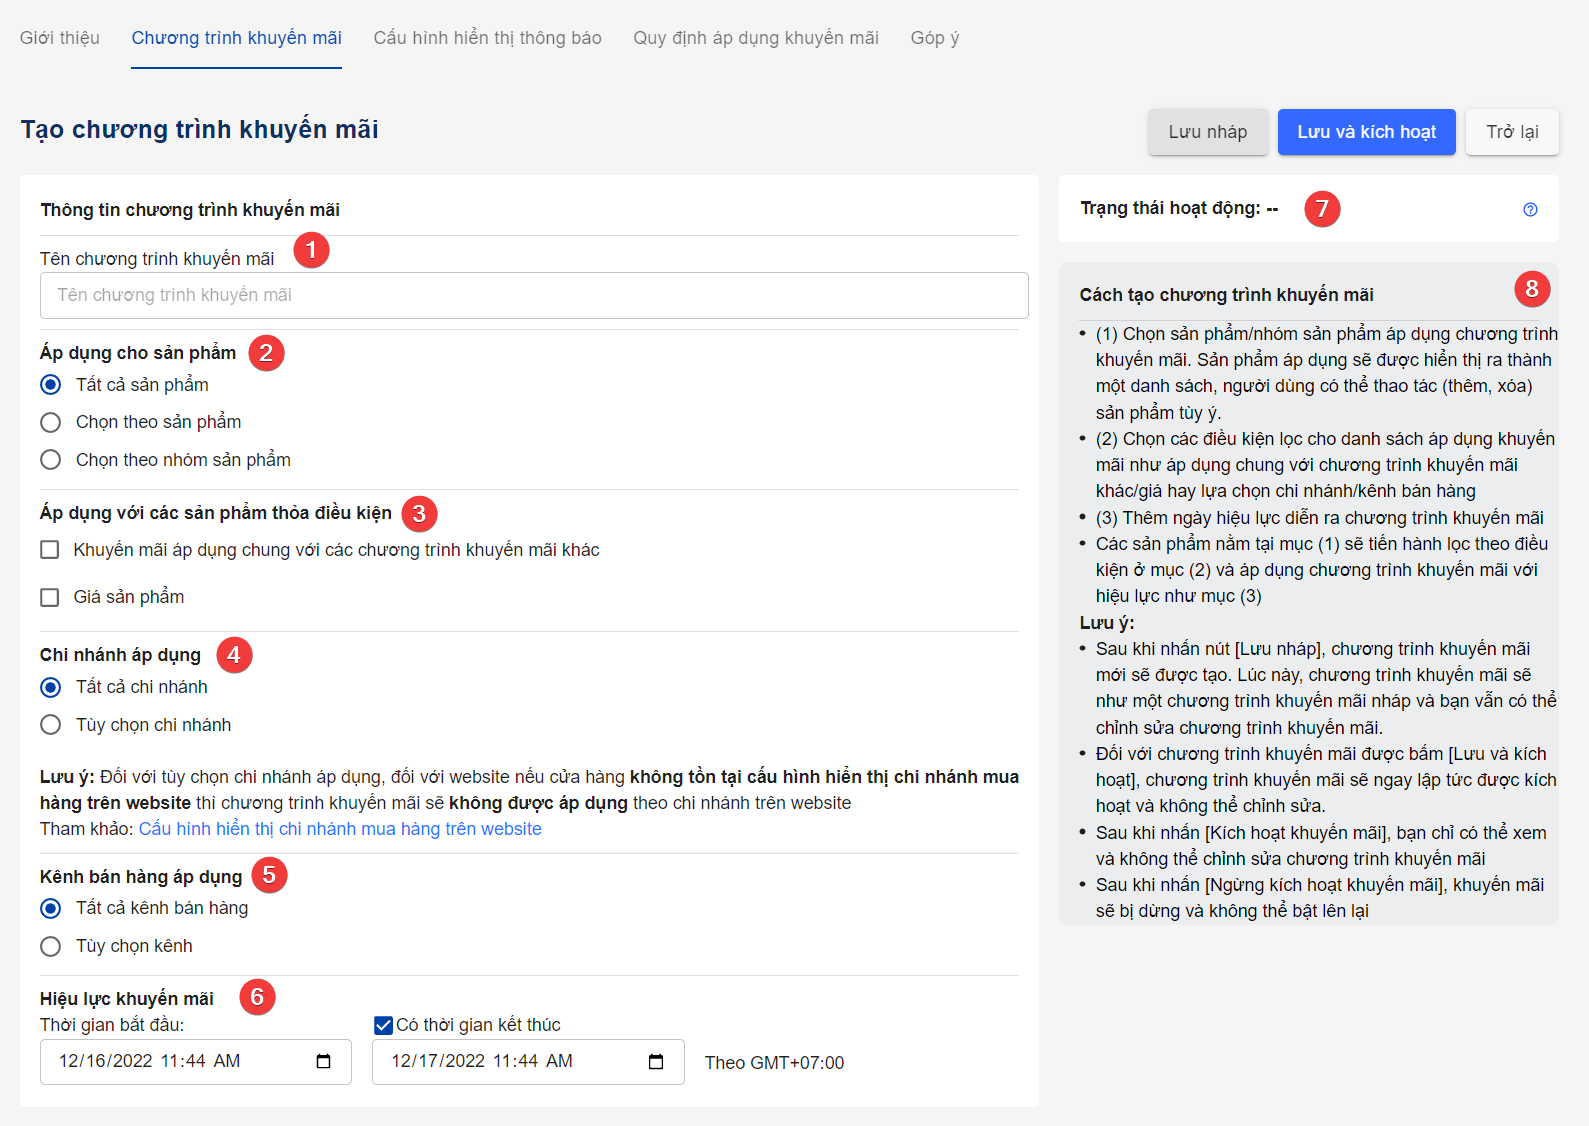Click red number badge 1 marker
This screenshot has height=1126, width=1589.
(311, 249)
